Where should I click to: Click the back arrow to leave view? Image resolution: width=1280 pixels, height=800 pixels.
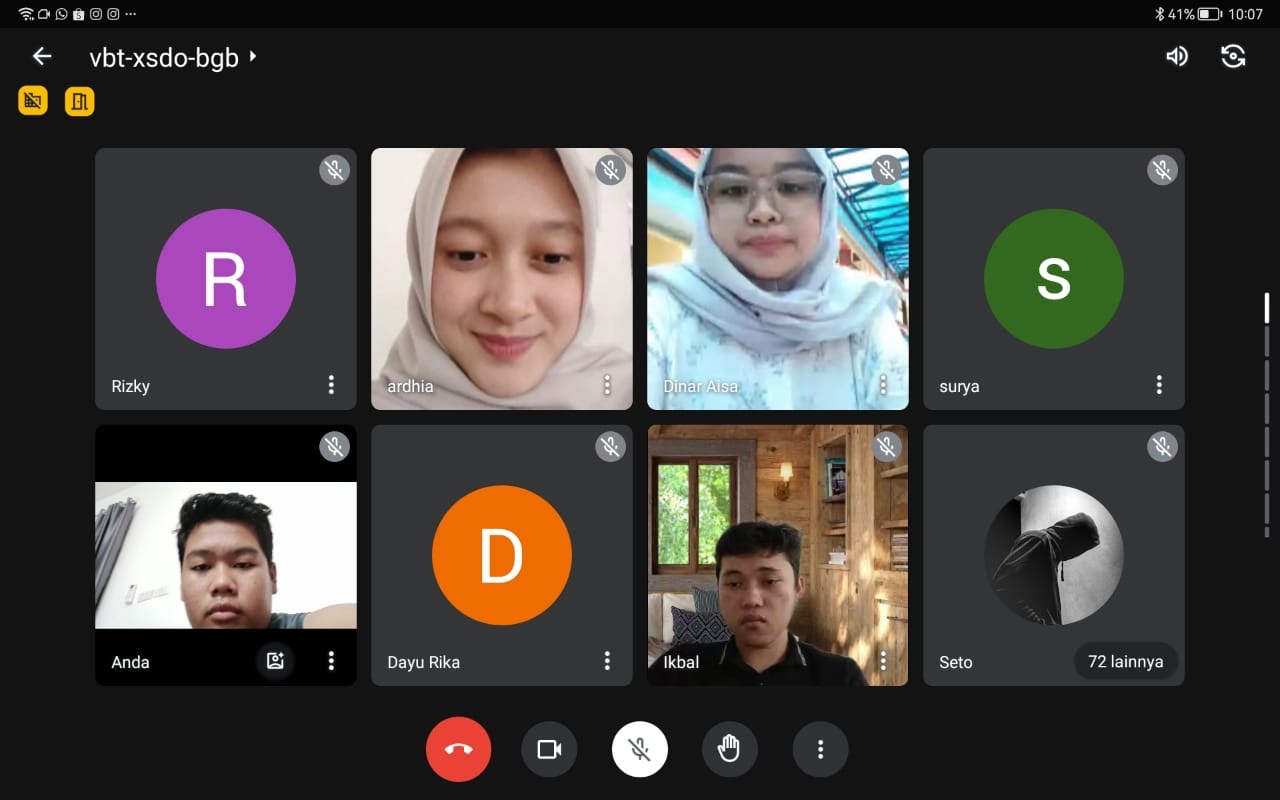point(42,56)
